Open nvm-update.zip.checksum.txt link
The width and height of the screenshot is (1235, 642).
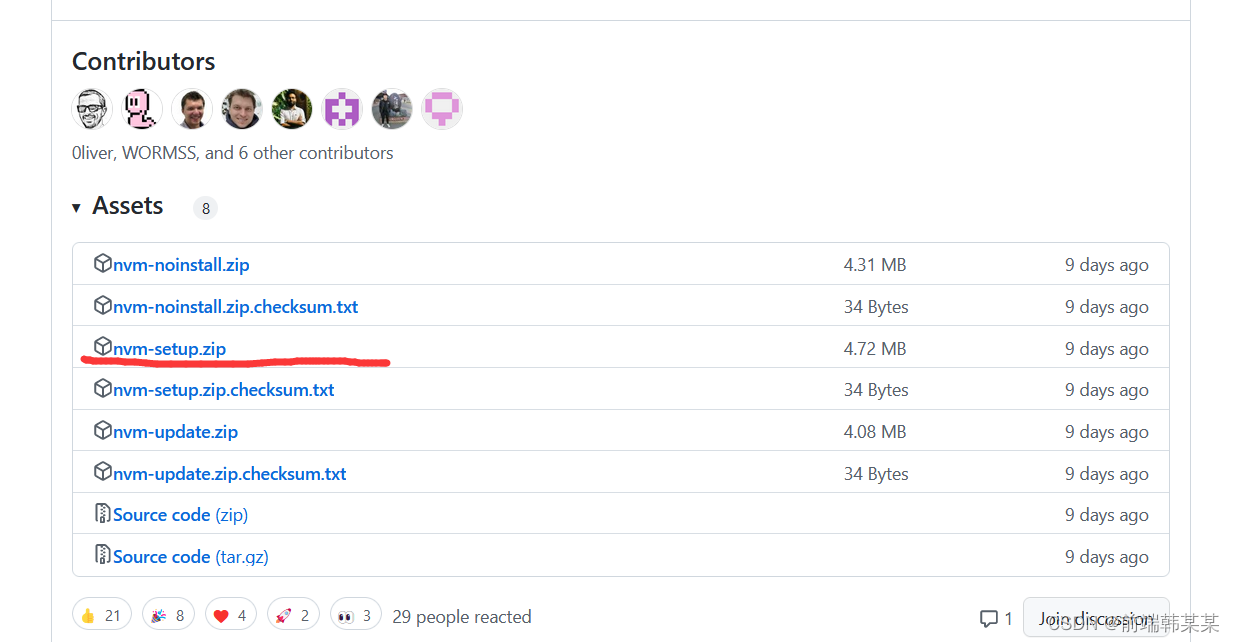tap(229, 474)
